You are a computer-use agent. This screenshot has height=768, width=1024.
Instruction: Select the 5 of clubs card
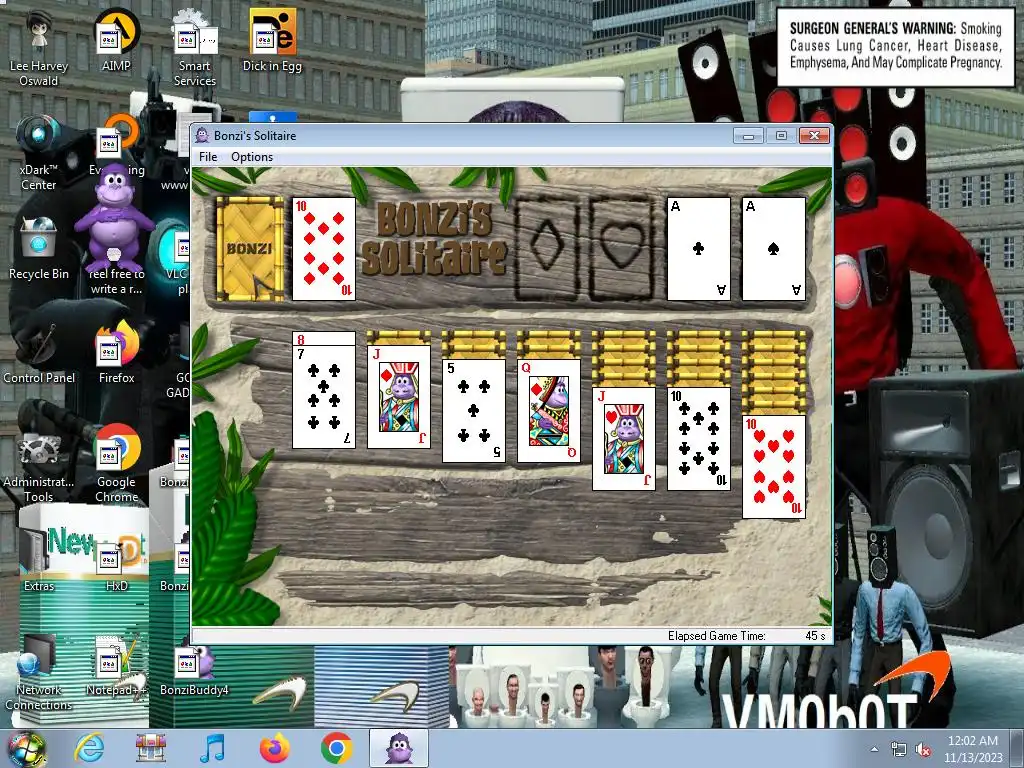[473, 411]
